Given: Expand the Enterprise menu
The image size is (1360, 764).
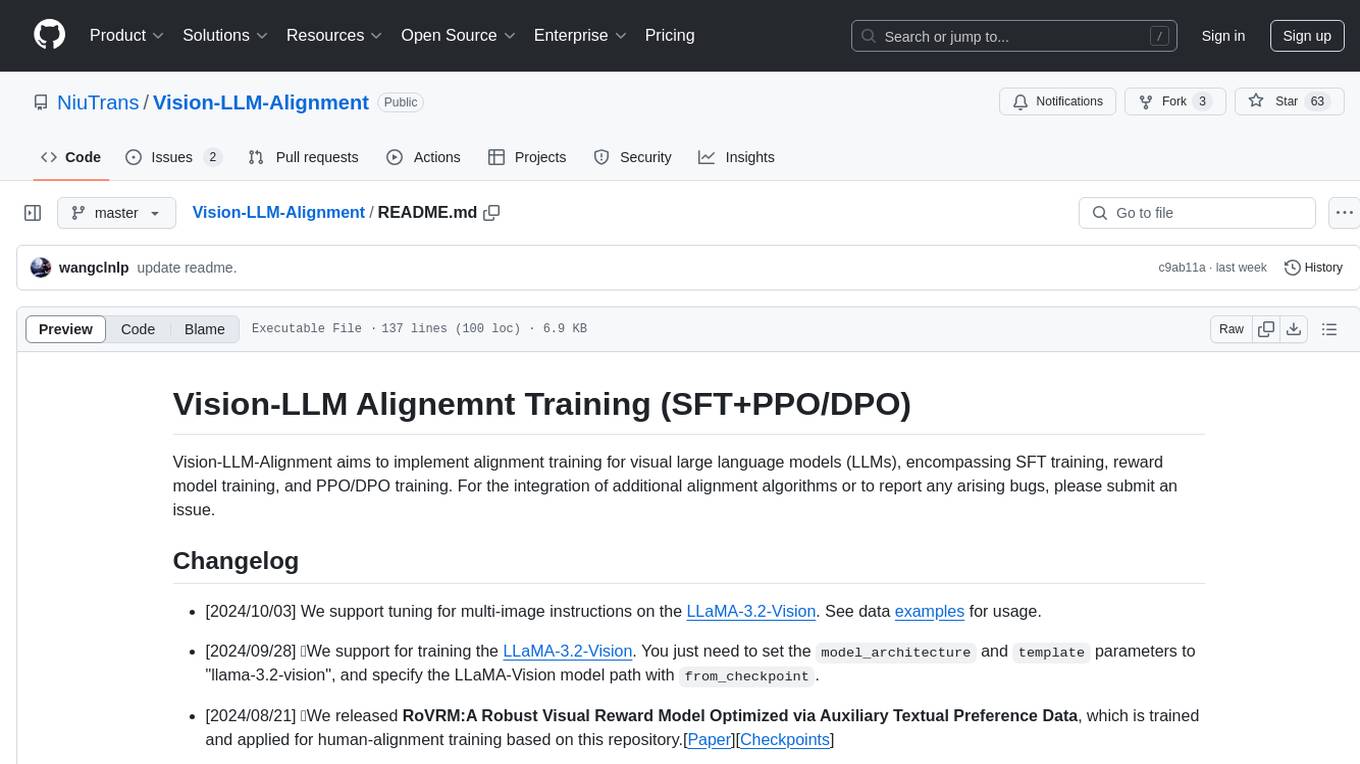Looking at the screenshot, I should pyautogui.click(x=580, y=35).
